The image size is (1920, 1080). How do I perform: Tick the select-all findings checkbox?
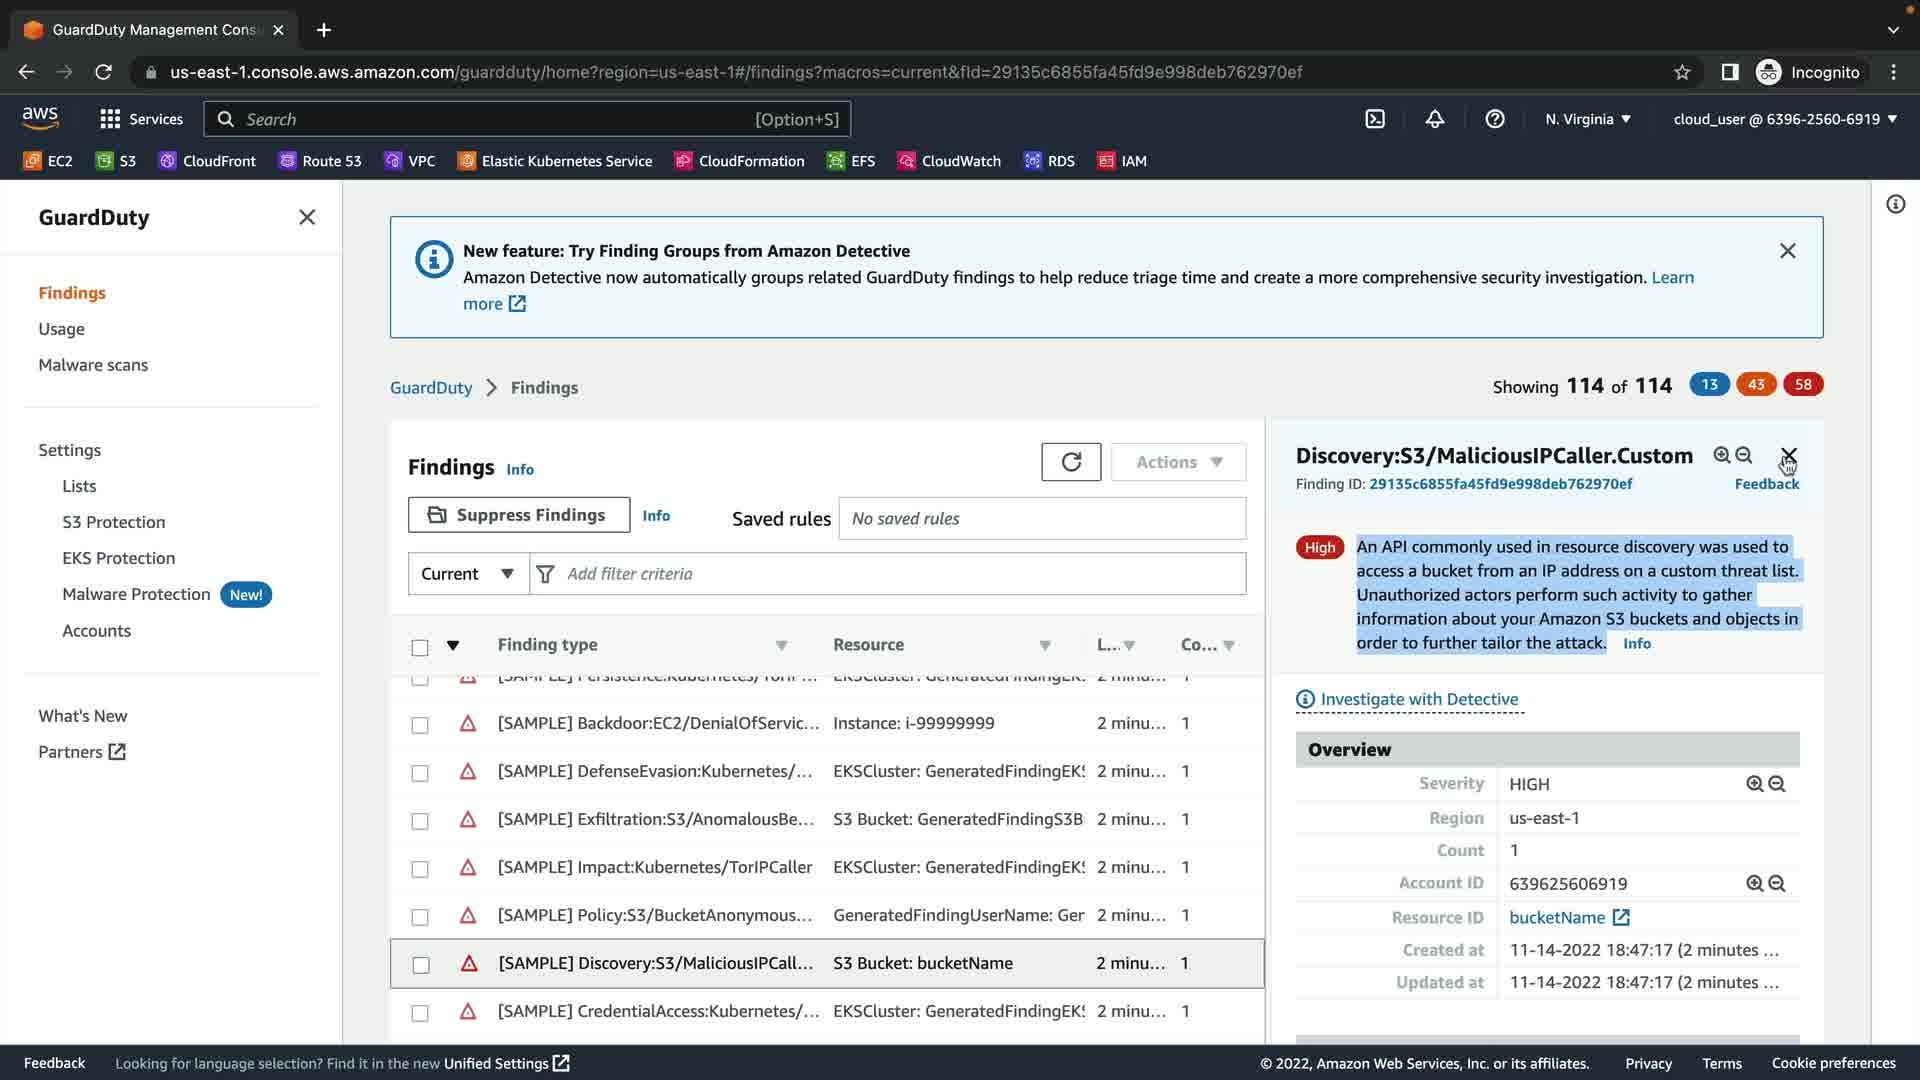point(420,647)
